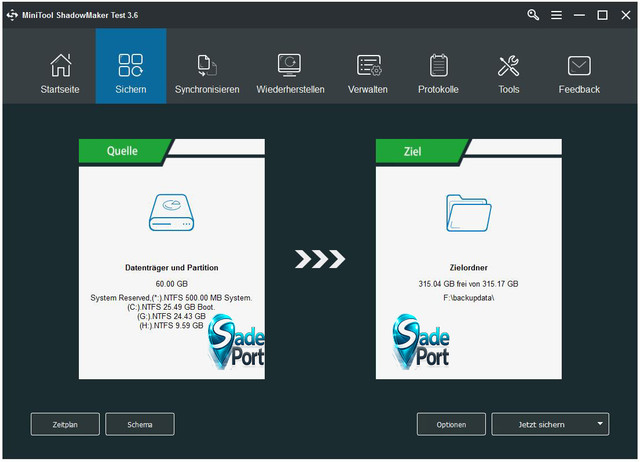
Task: Click the Zielordner label
Action: (469, 268)
